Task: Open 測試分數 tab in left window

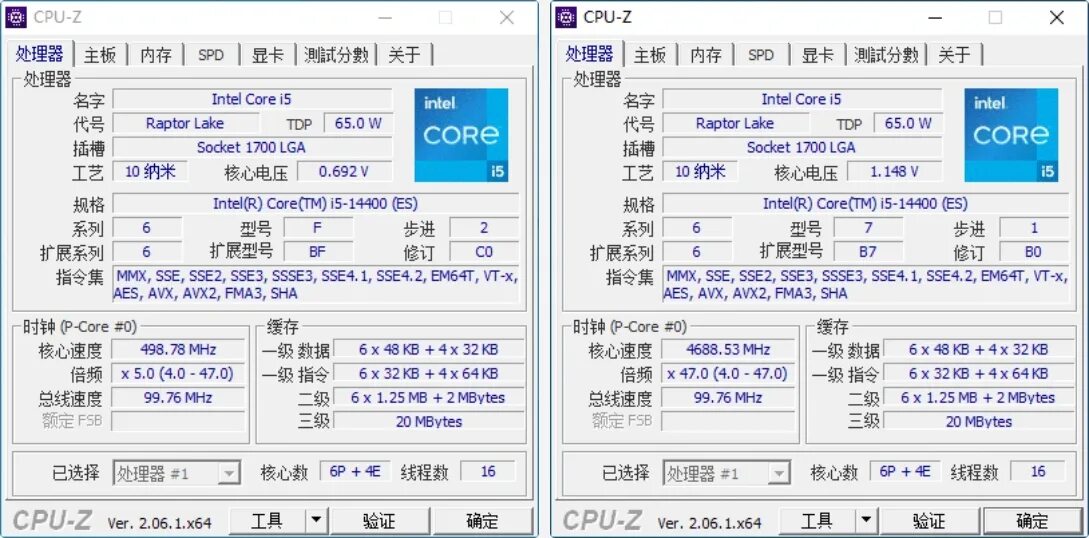Action: tap(336, 55)
